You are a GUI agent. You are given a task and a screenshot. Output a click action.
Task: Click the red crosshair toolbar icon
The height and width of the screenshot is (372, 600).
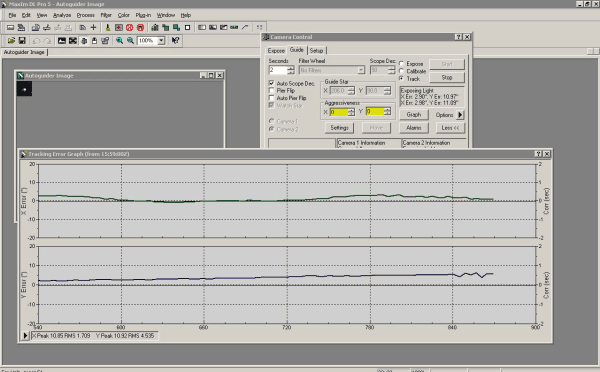pyautogui.click(x=93, y=28)
